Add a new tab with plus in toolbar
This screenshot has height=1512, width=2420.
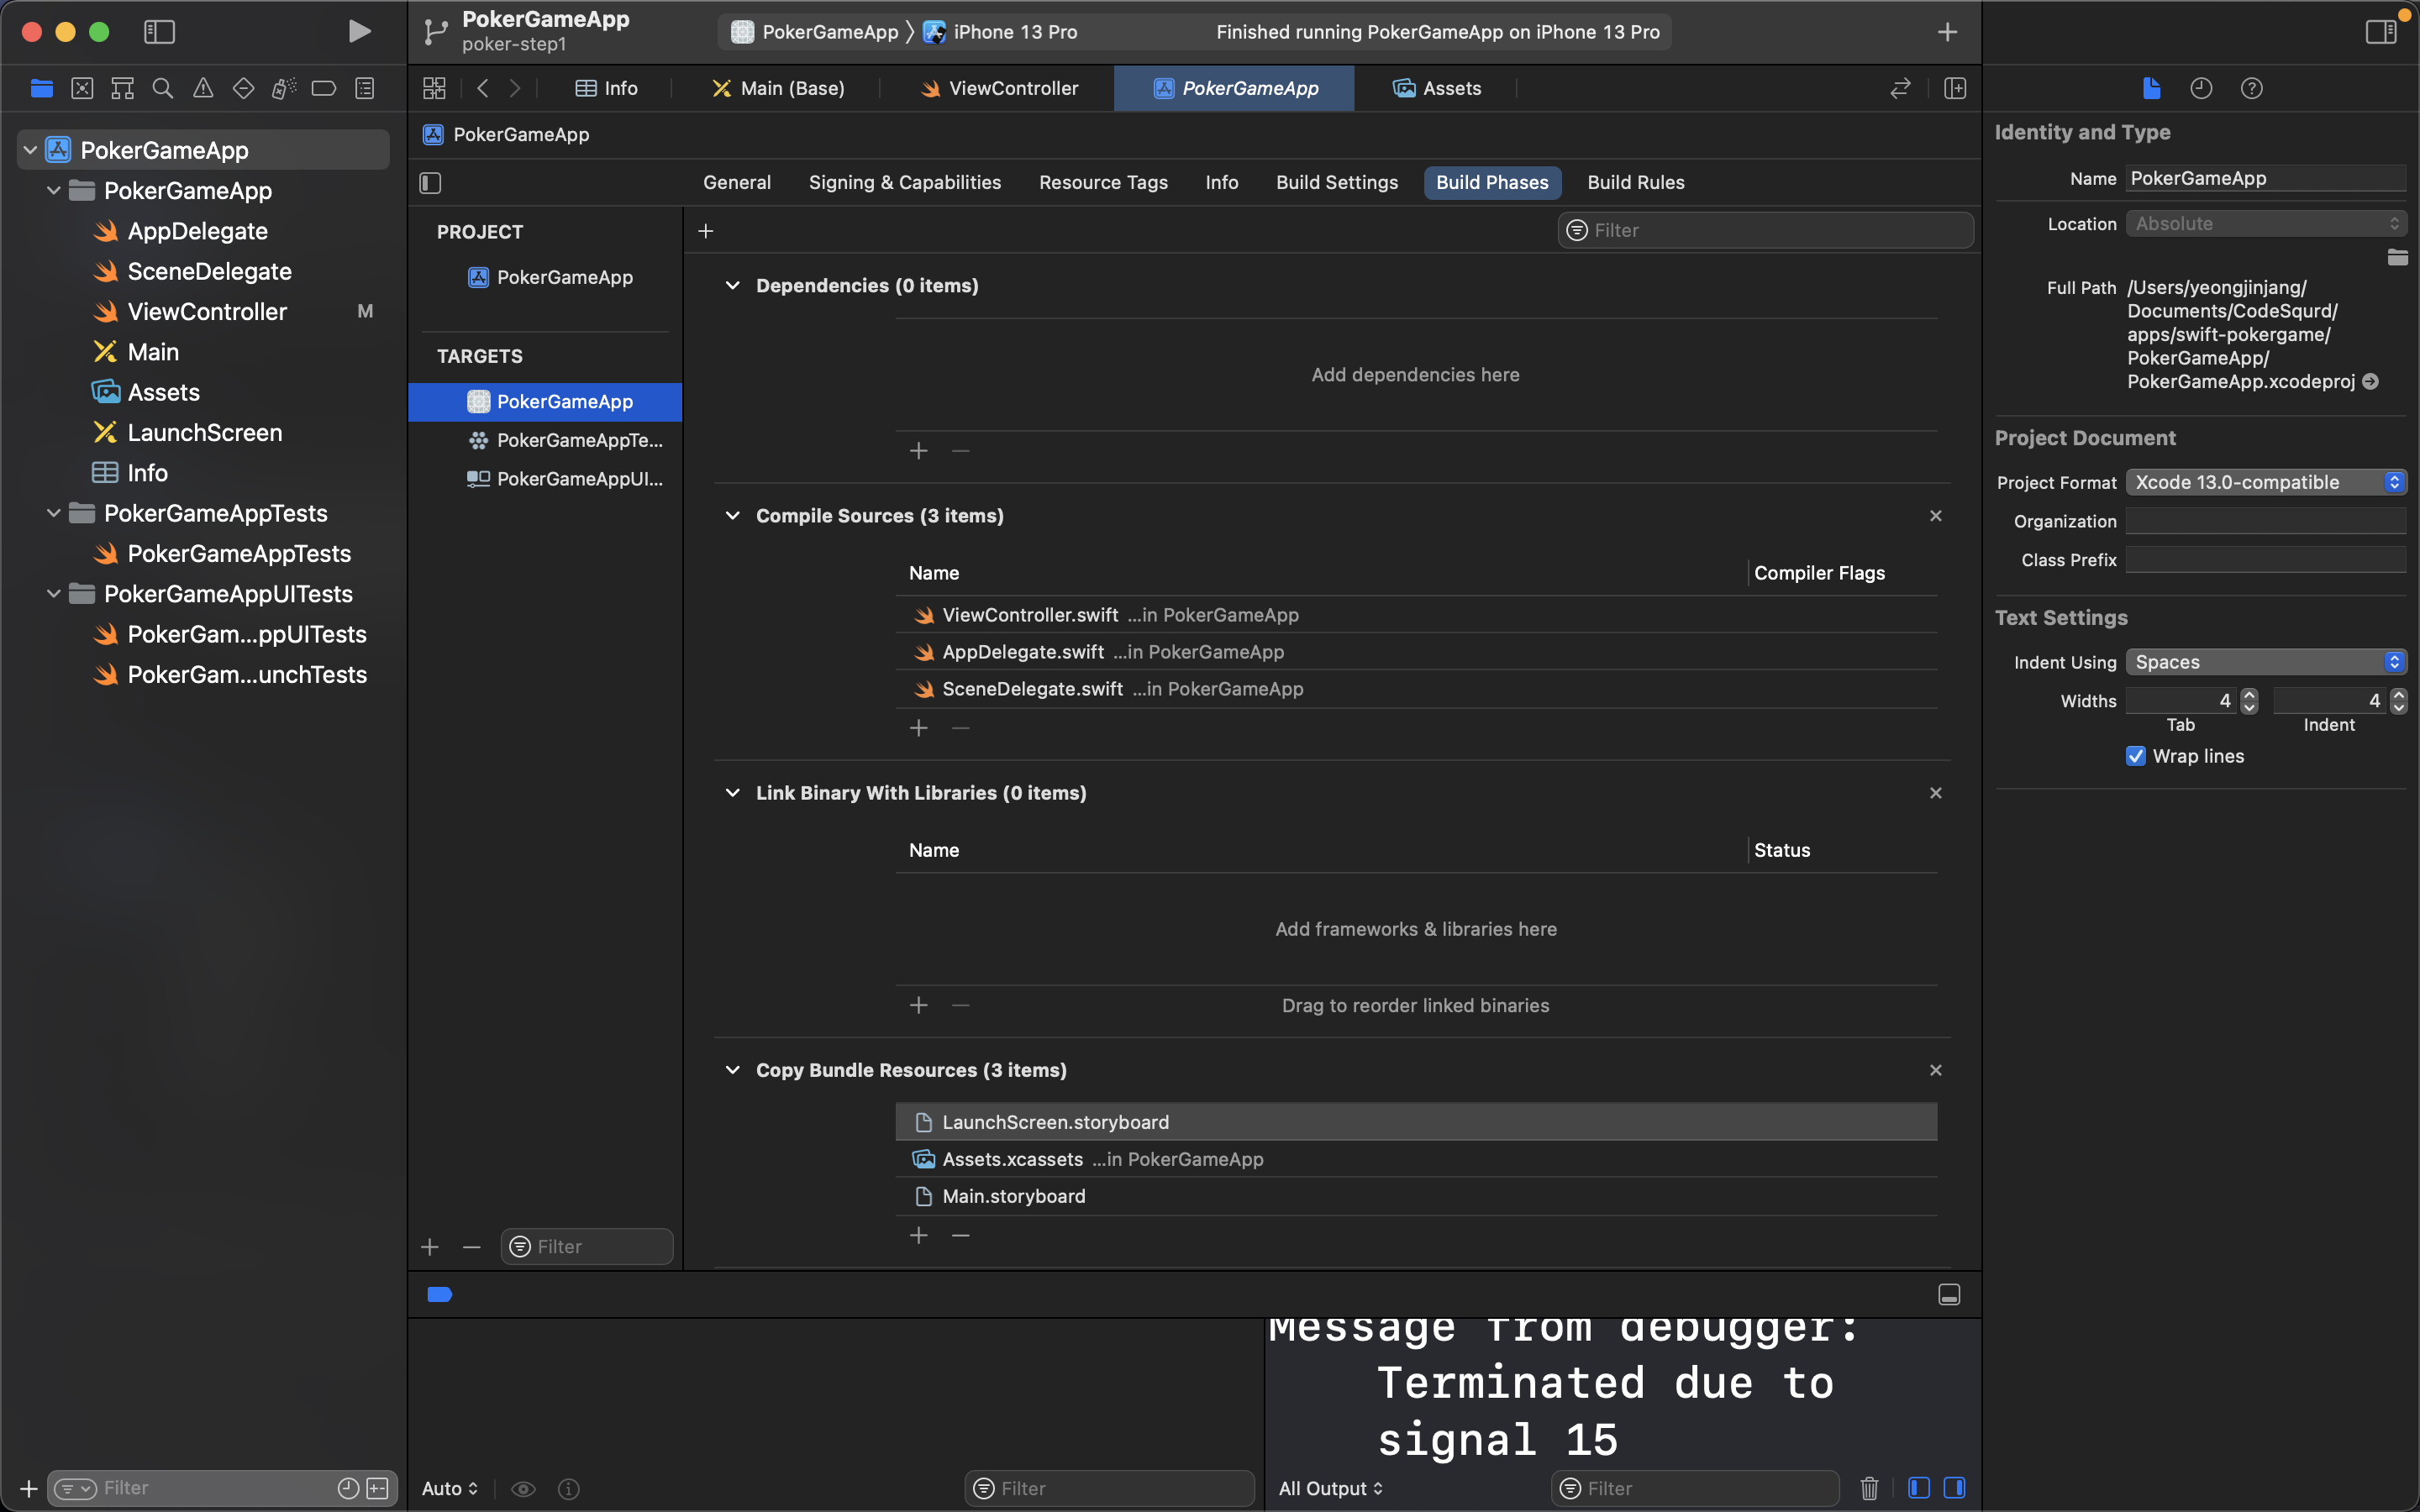(1947, 32)
